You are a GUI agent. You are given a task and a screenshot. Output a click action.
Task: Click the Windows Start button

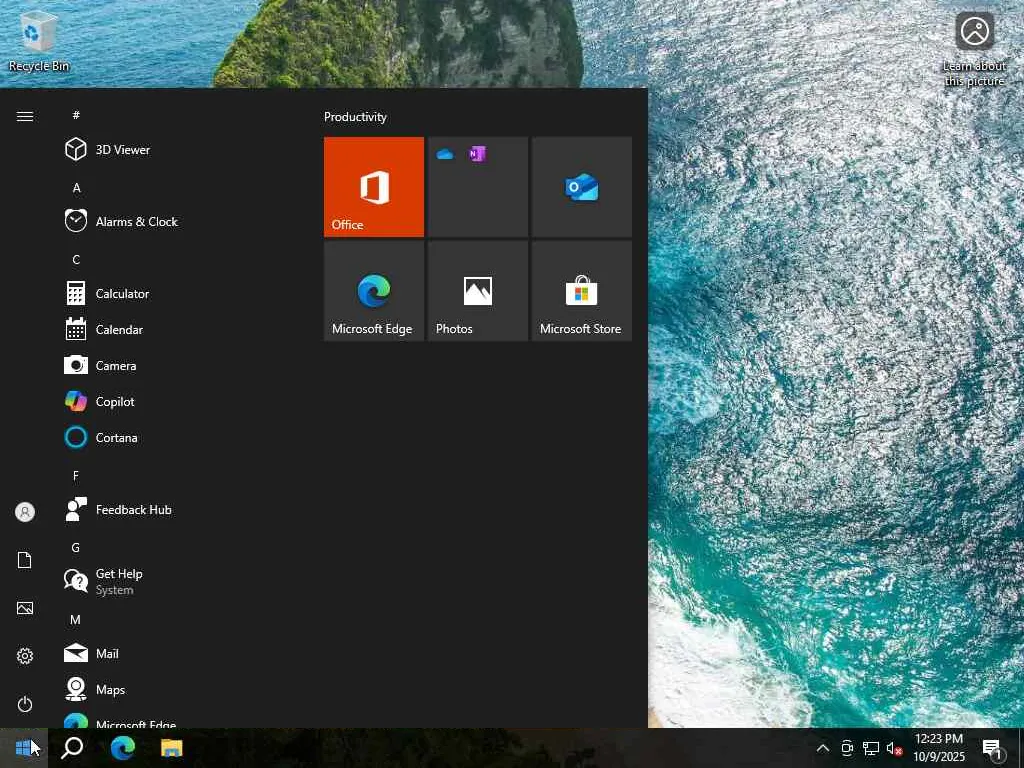click(24, 748)
